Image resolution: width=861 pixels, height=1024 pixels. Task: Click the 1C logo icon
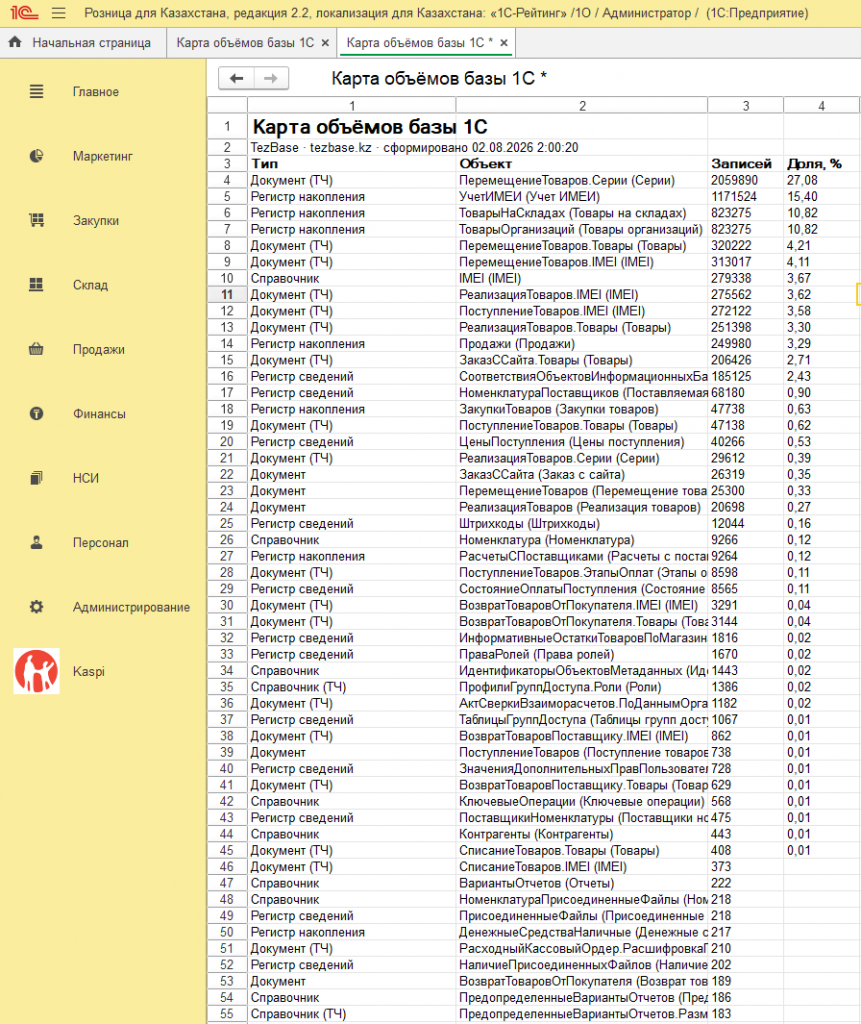pyautogui.click(x=24, y=13)
